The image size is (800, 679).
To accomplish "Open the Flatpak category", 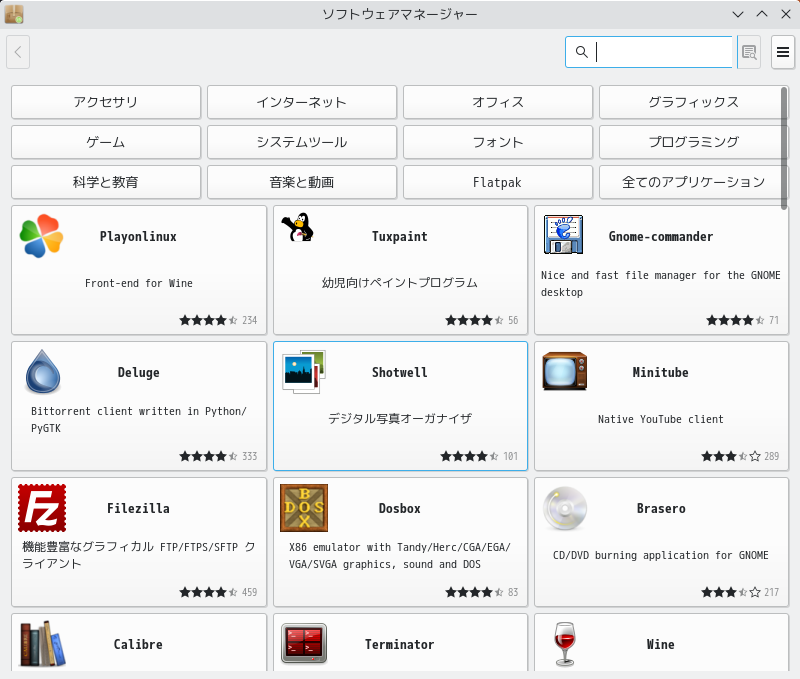I will point(498,182).
